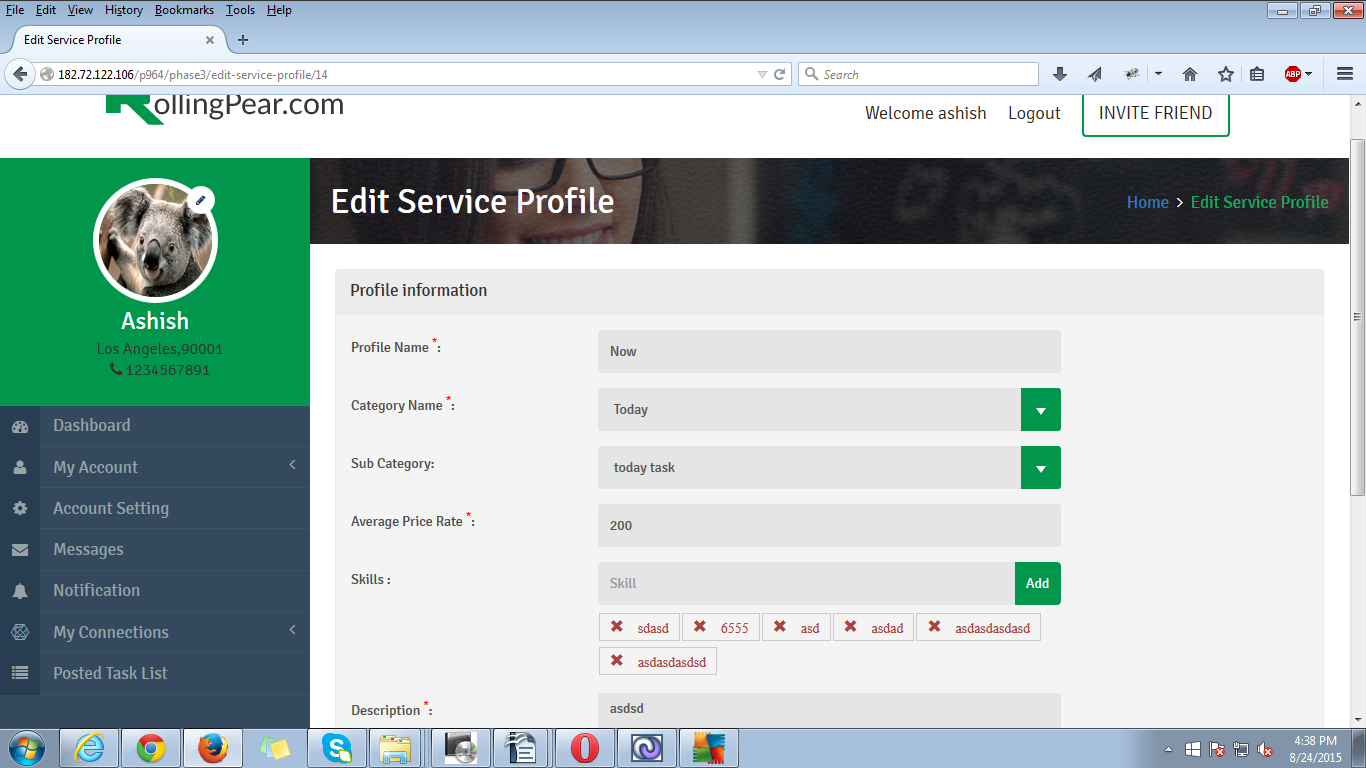Reload the page with the refresh icon

780,74
